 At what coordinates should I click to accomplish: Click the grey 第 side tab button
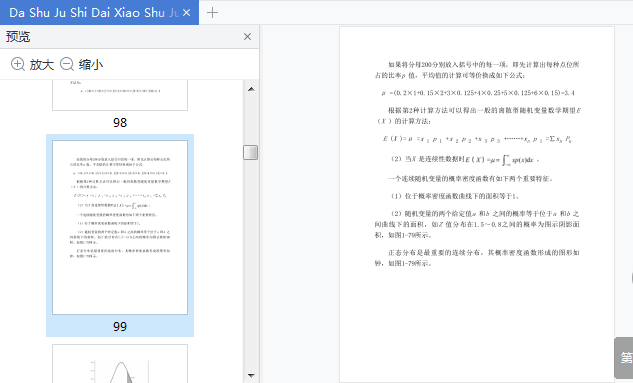pos(624,358)
